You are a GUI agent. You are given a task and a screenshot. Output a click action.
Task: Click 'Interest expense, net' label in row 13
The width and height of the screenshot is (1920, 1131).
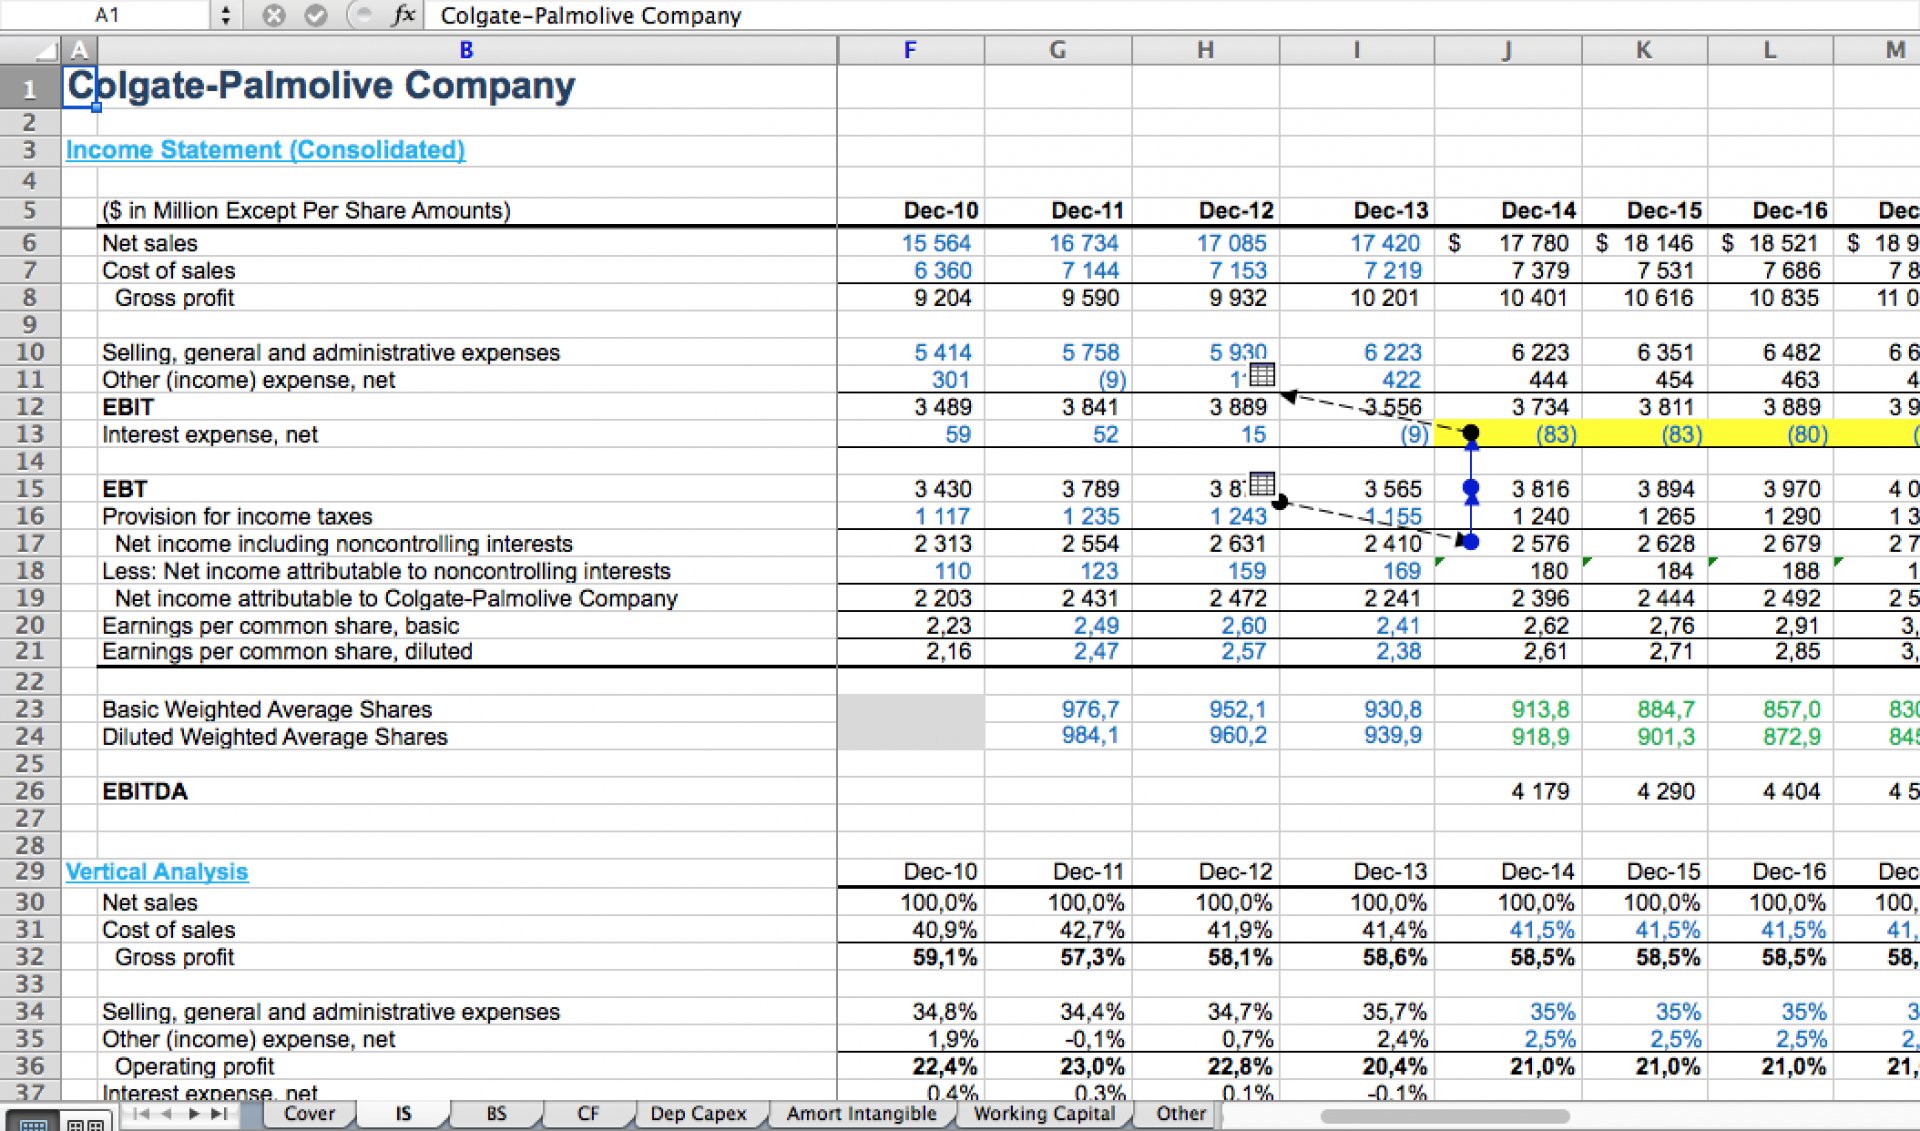point(210,434)
